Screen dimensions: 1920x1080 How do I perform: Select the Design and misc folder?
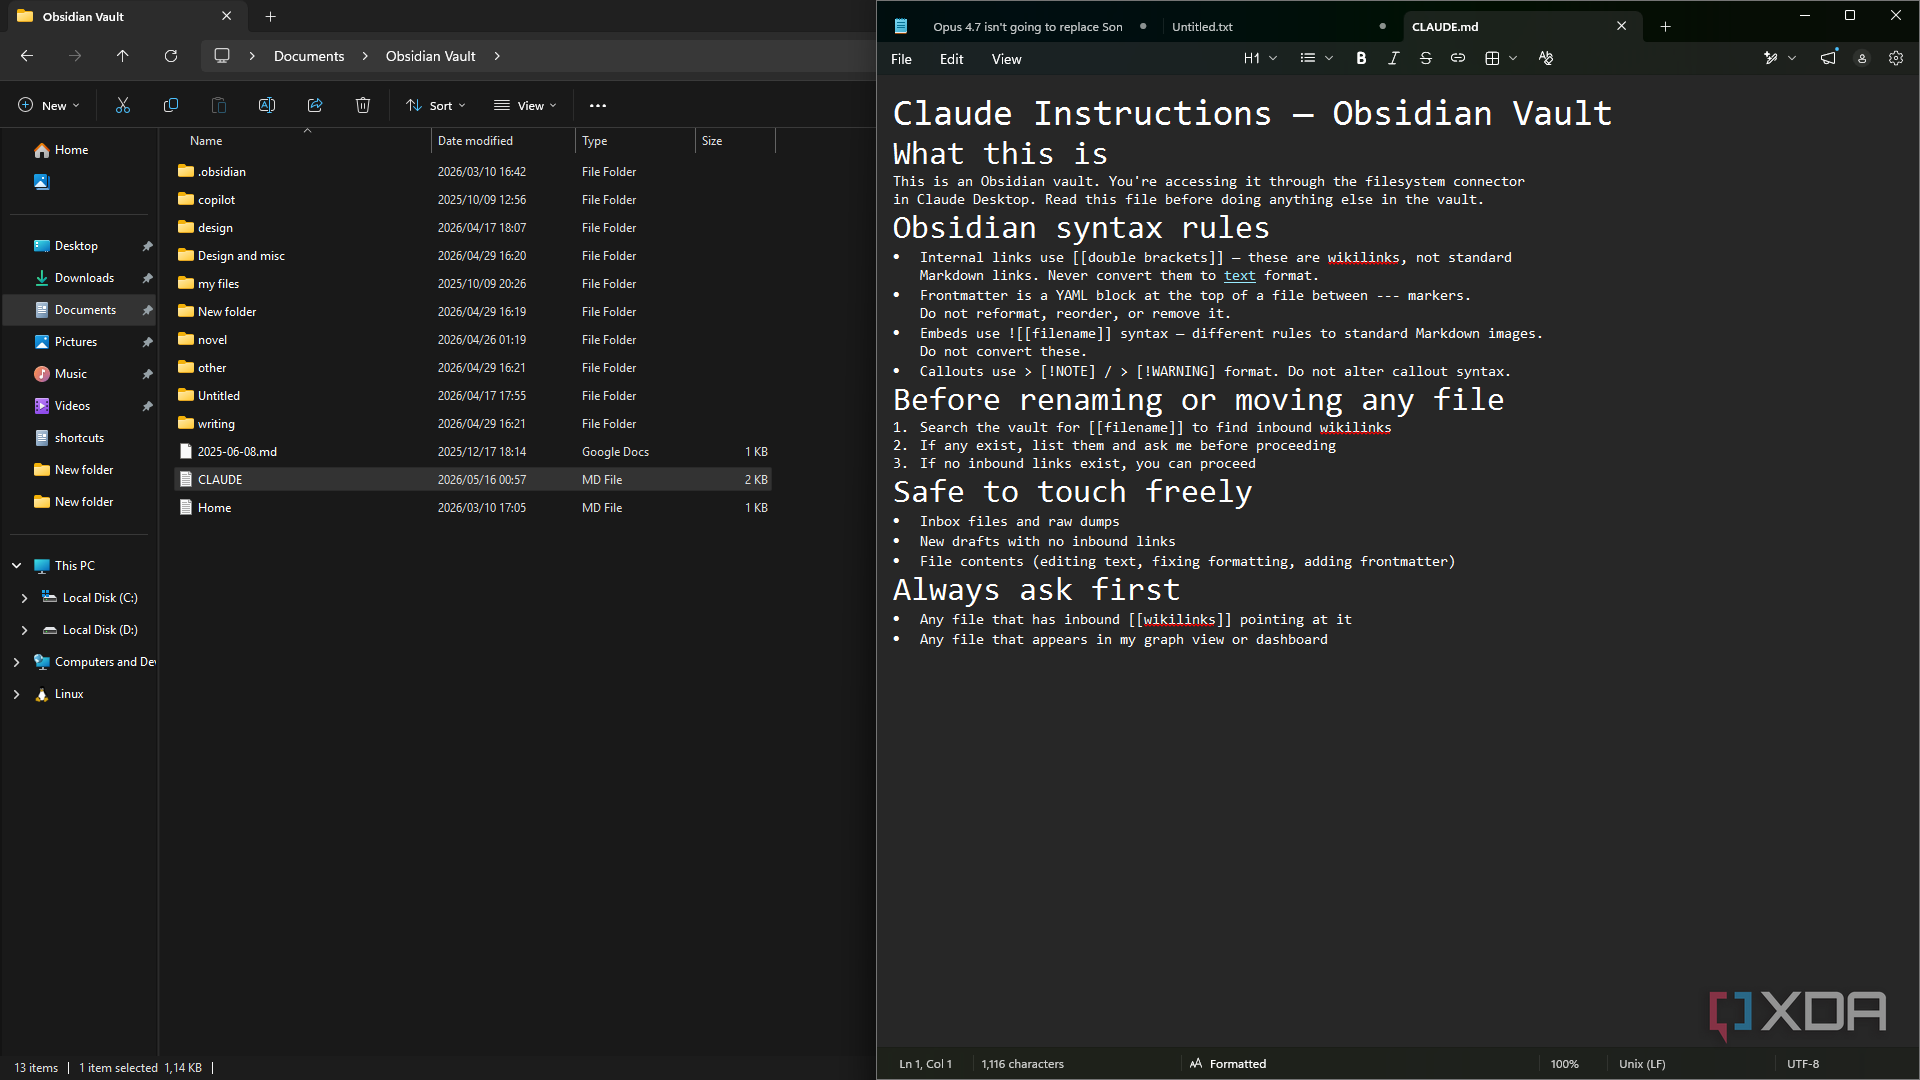tap(473, 256)
